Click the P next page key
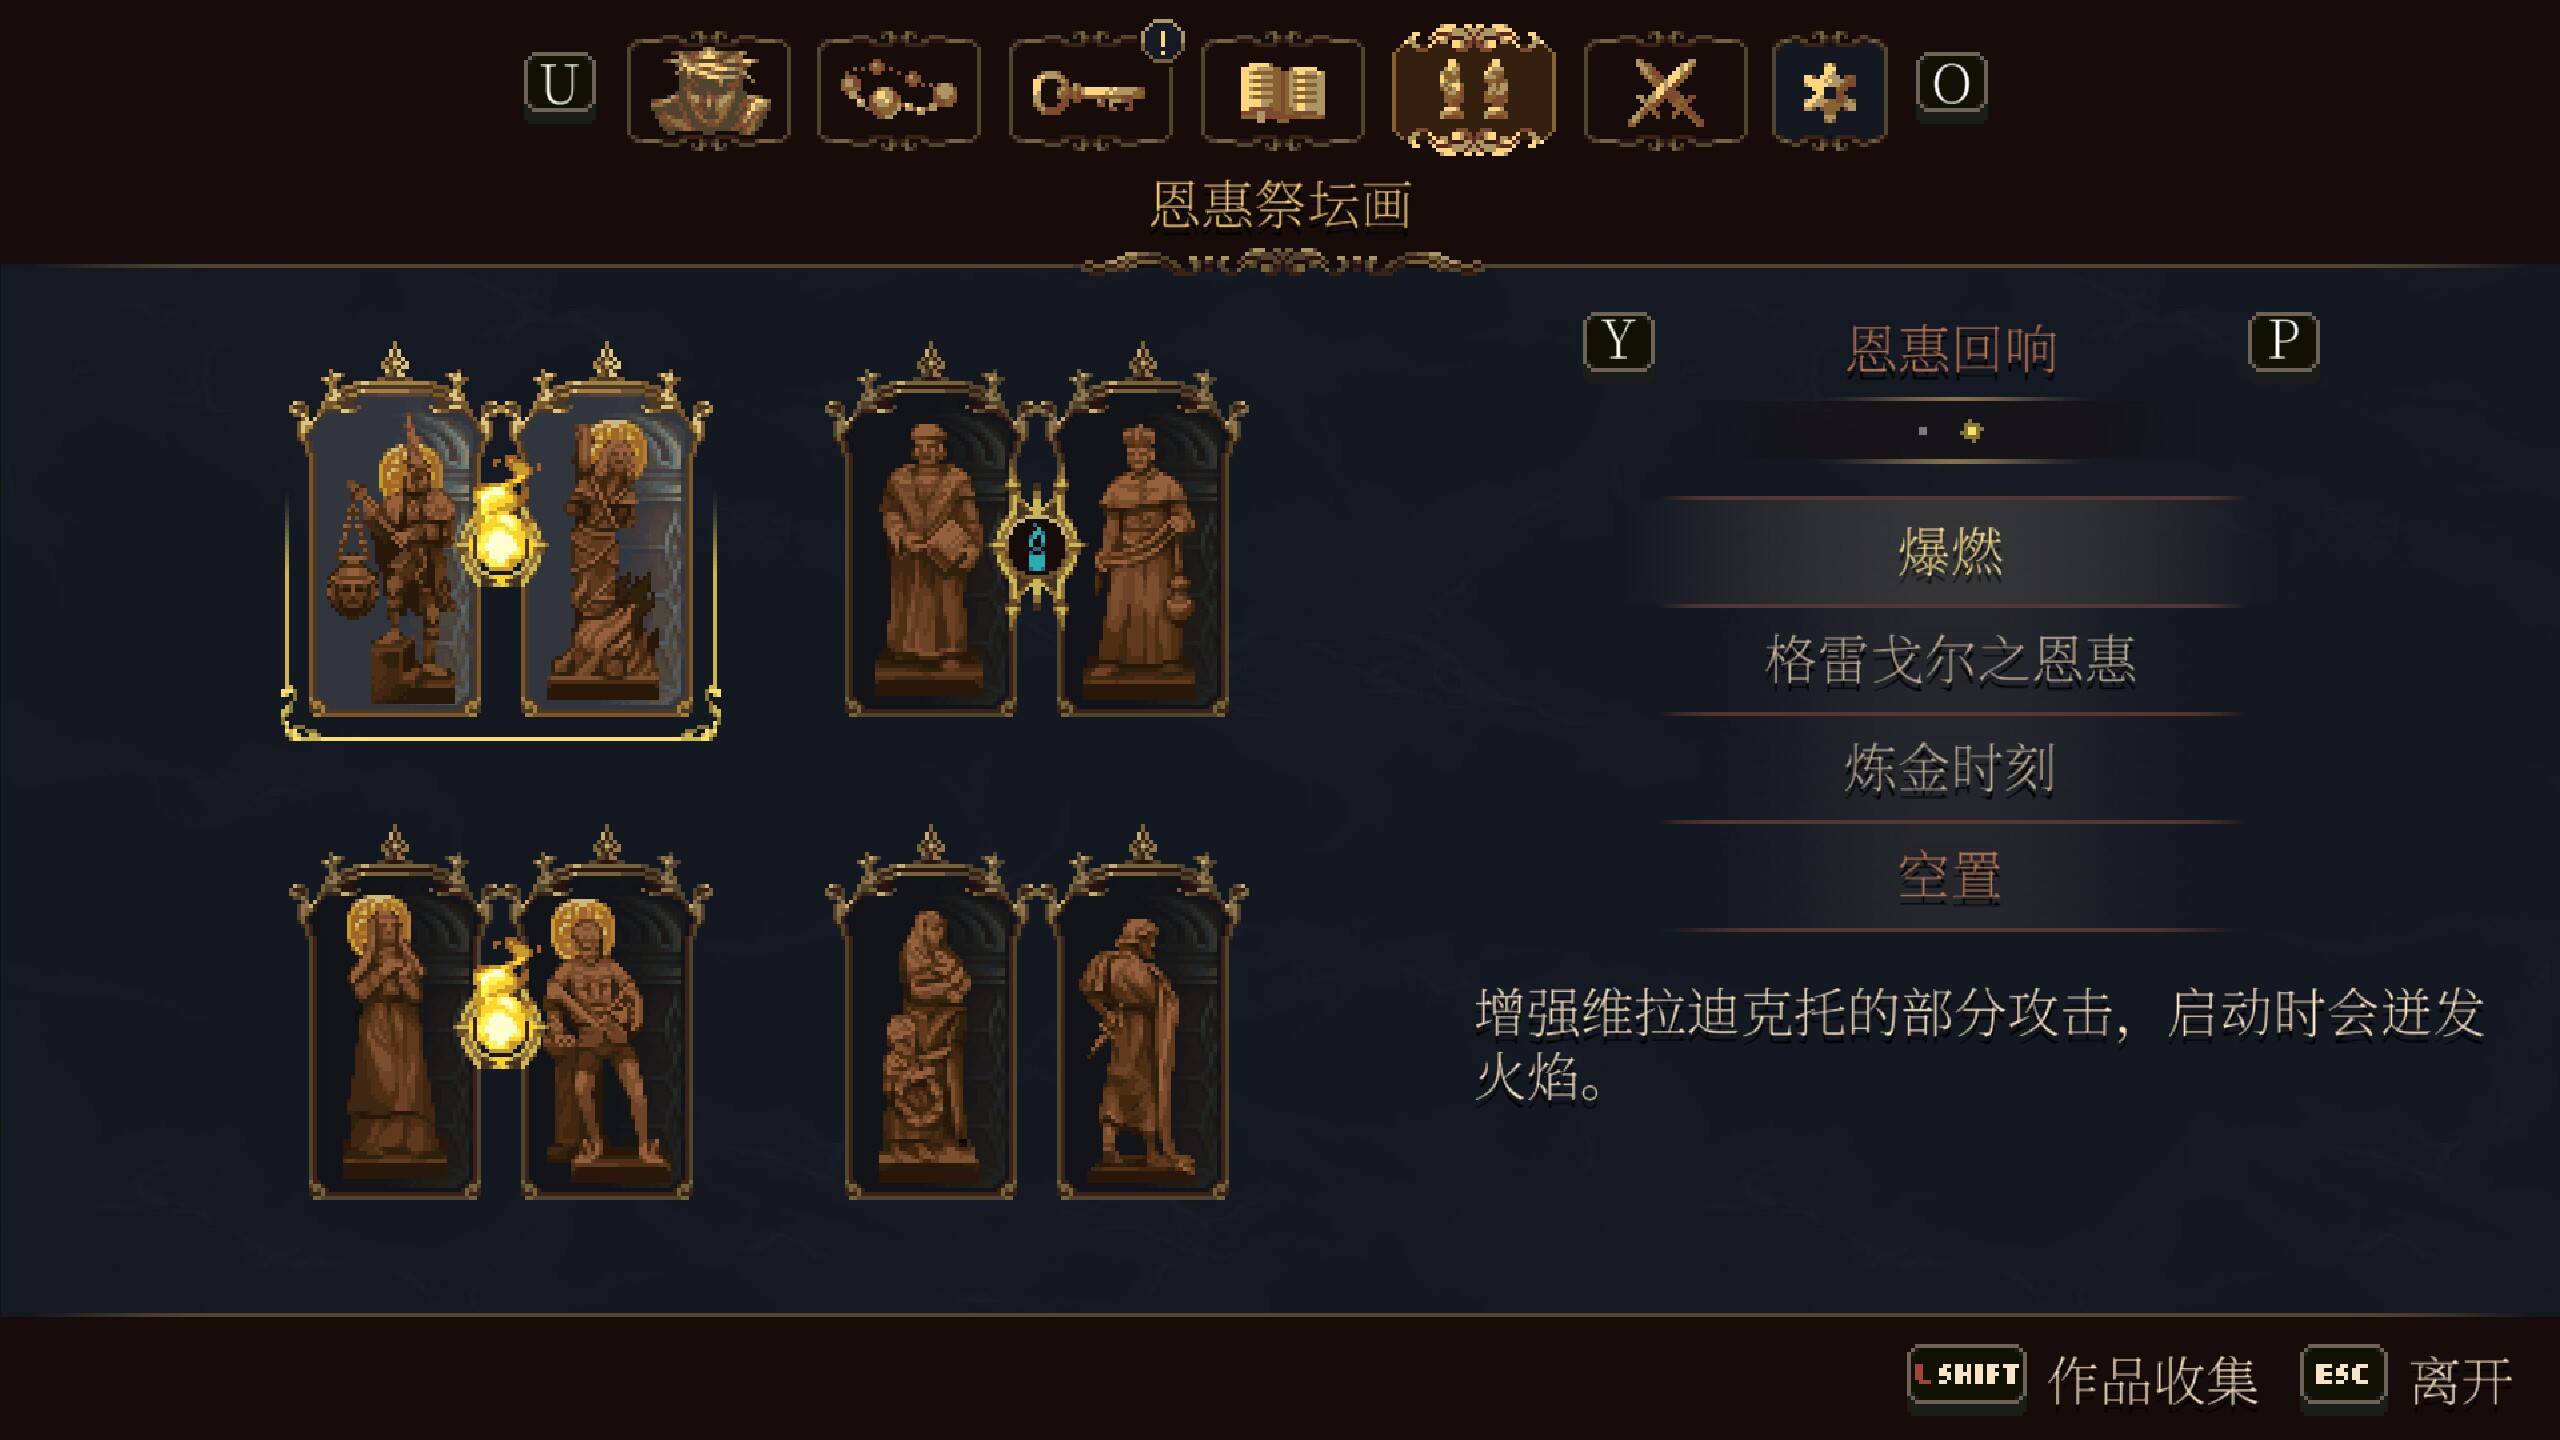Image resolution: width=2560 pixels, height=1440 pixels. click(2283, 342)
